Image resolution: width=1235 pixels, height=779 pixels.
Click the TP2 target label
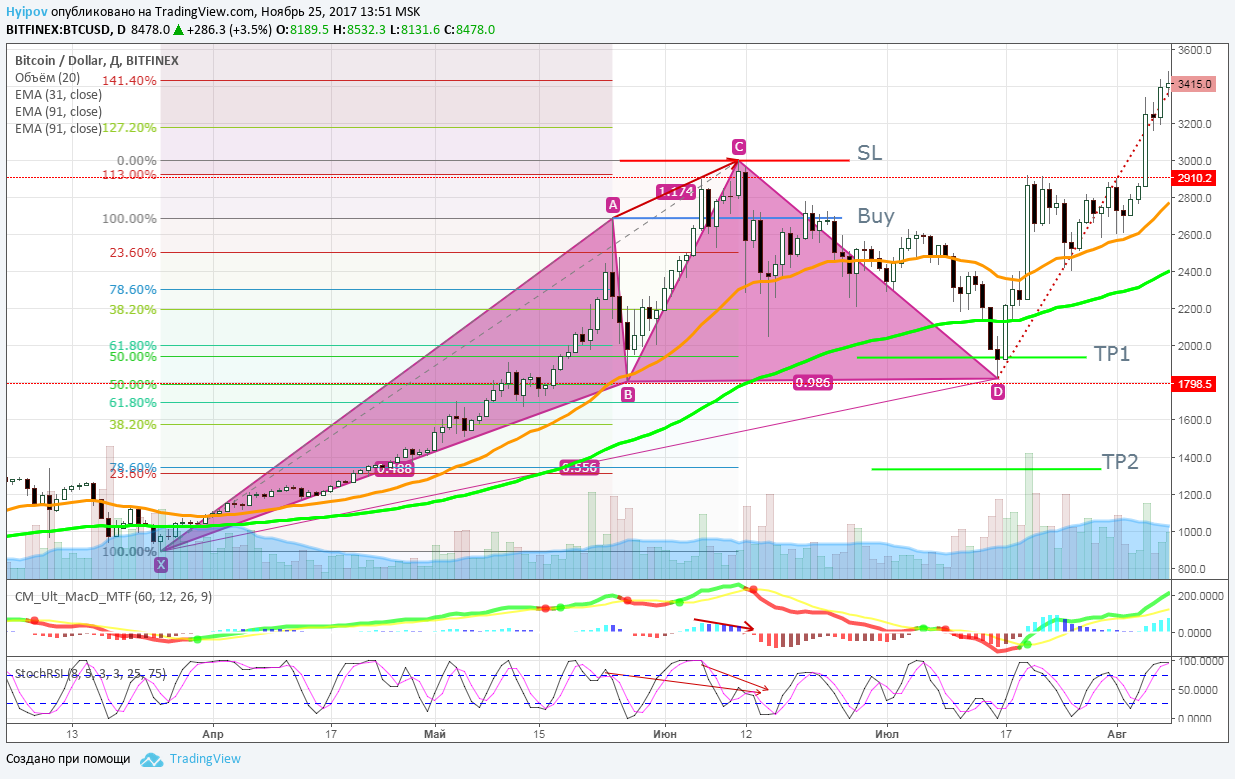point(1120,462)
